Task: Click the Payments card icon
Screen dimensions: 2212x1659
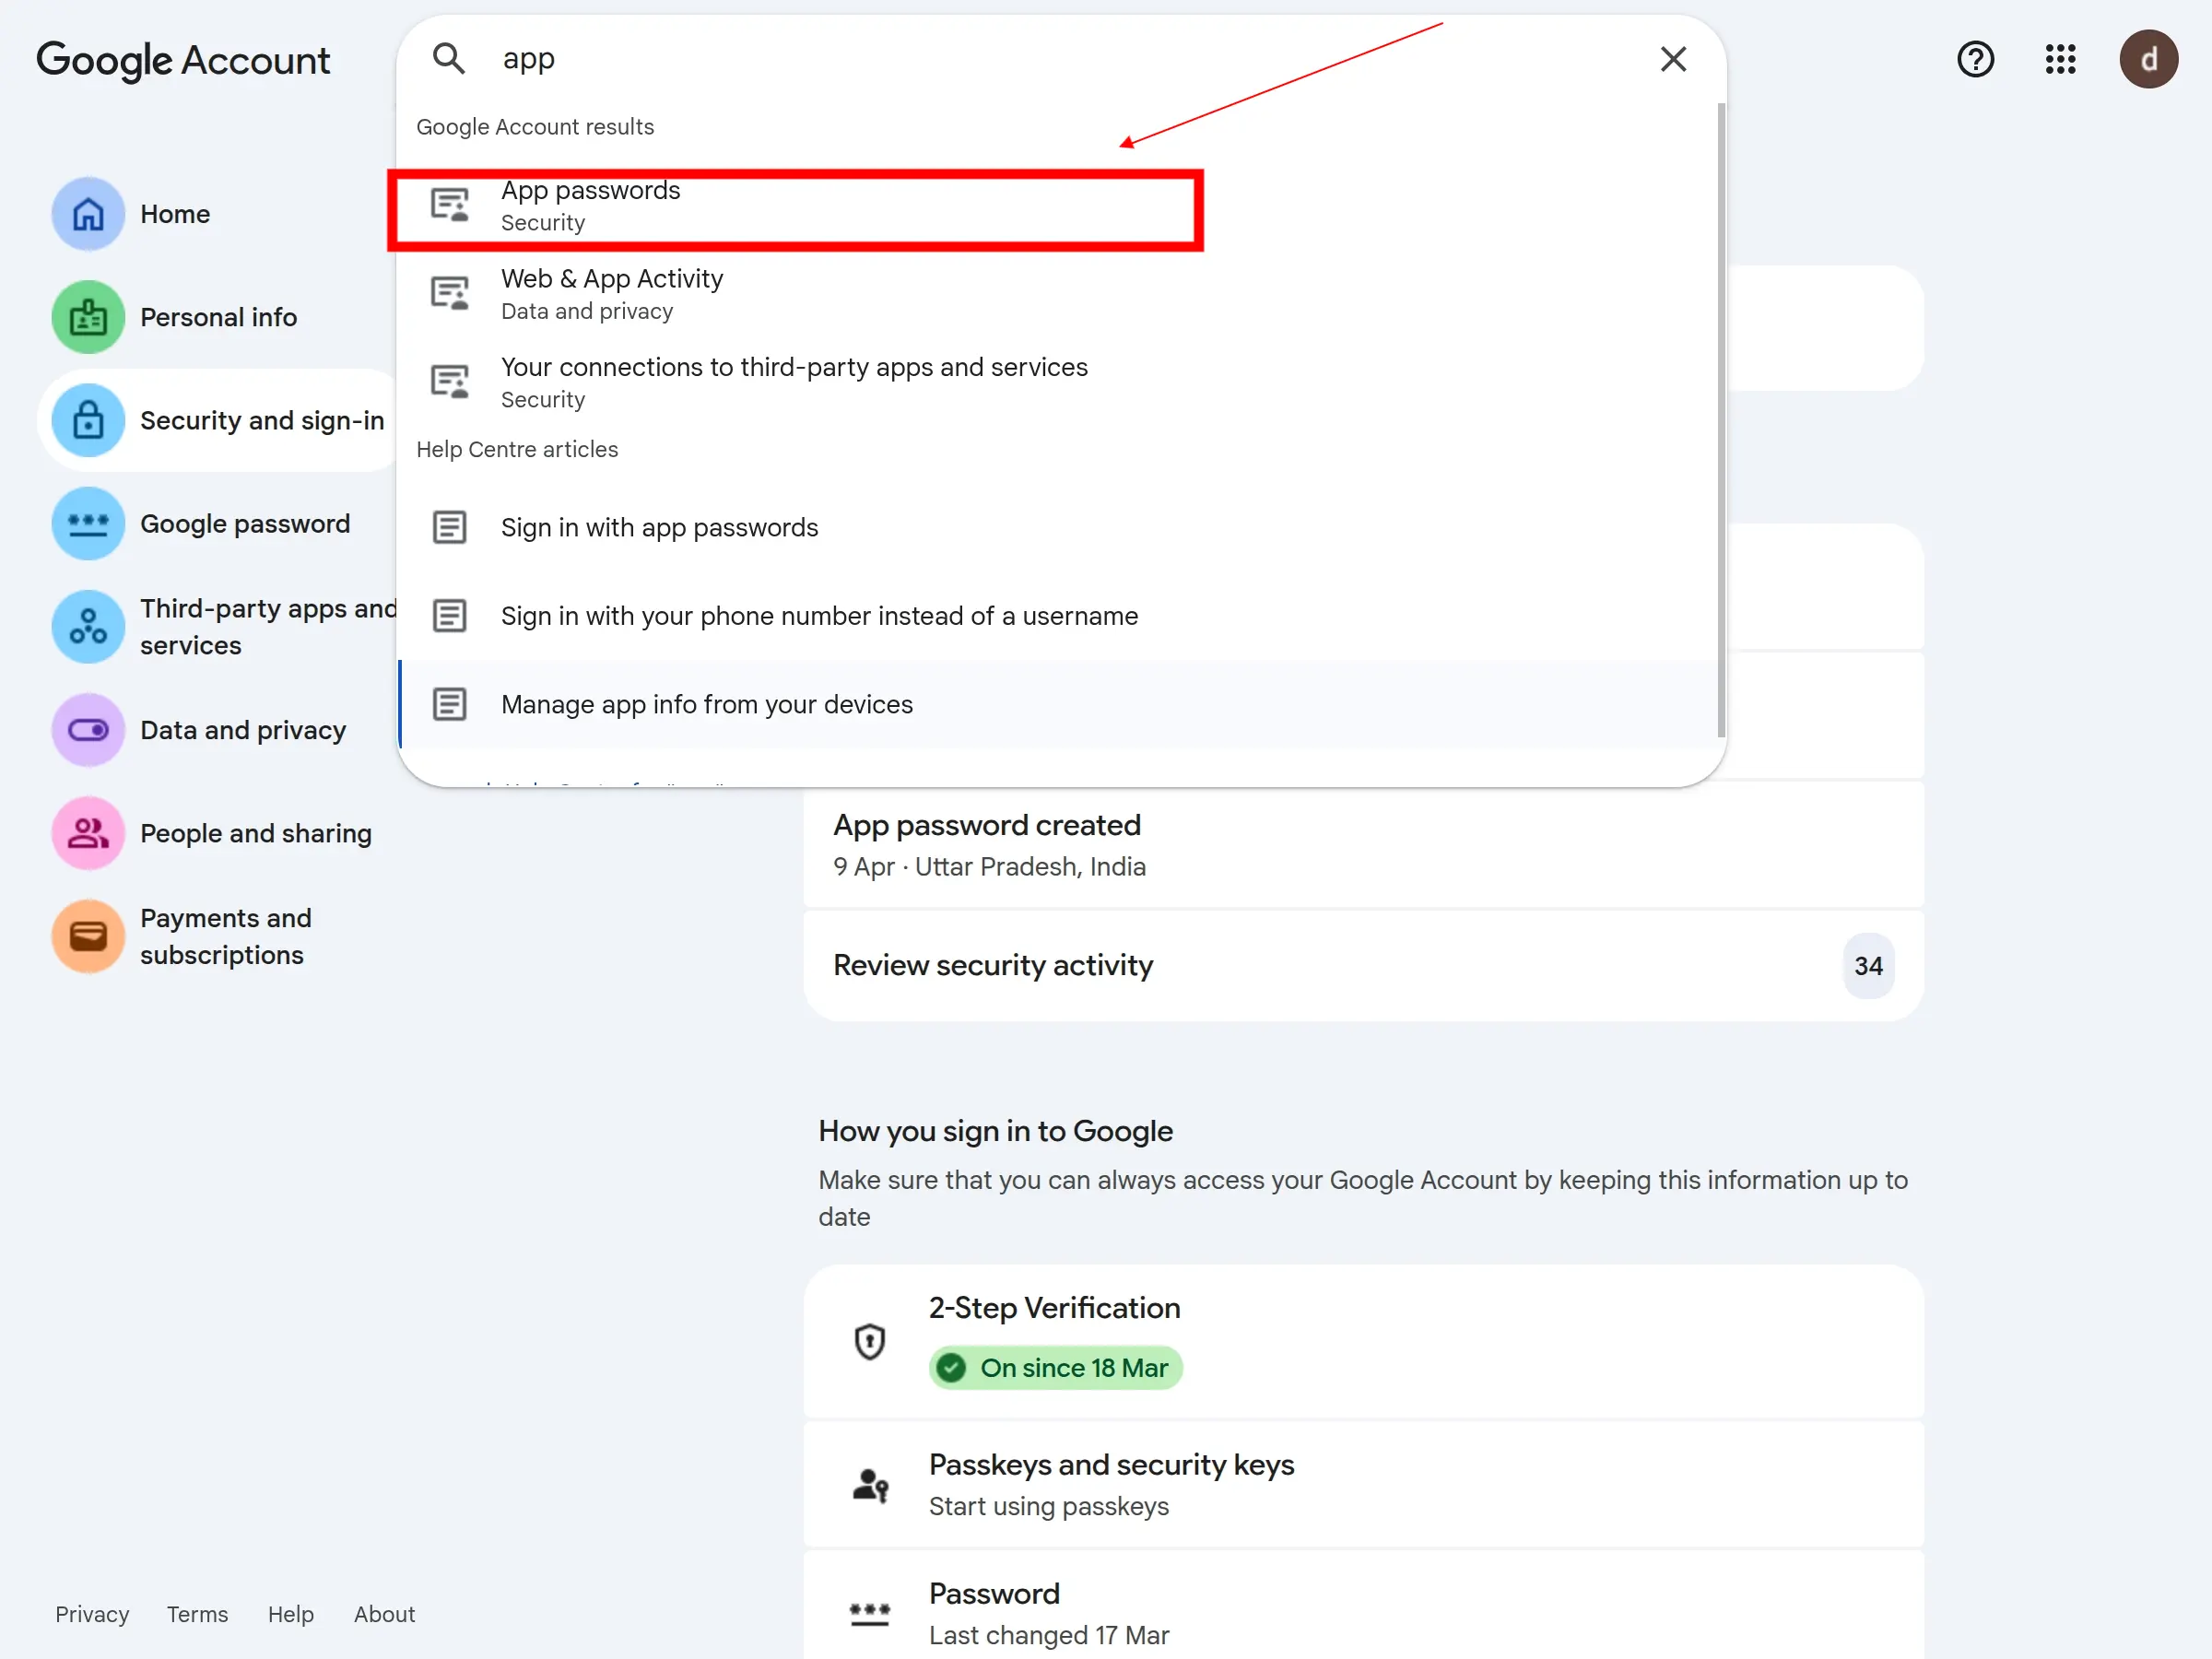Action: click(x=88, y=936)
